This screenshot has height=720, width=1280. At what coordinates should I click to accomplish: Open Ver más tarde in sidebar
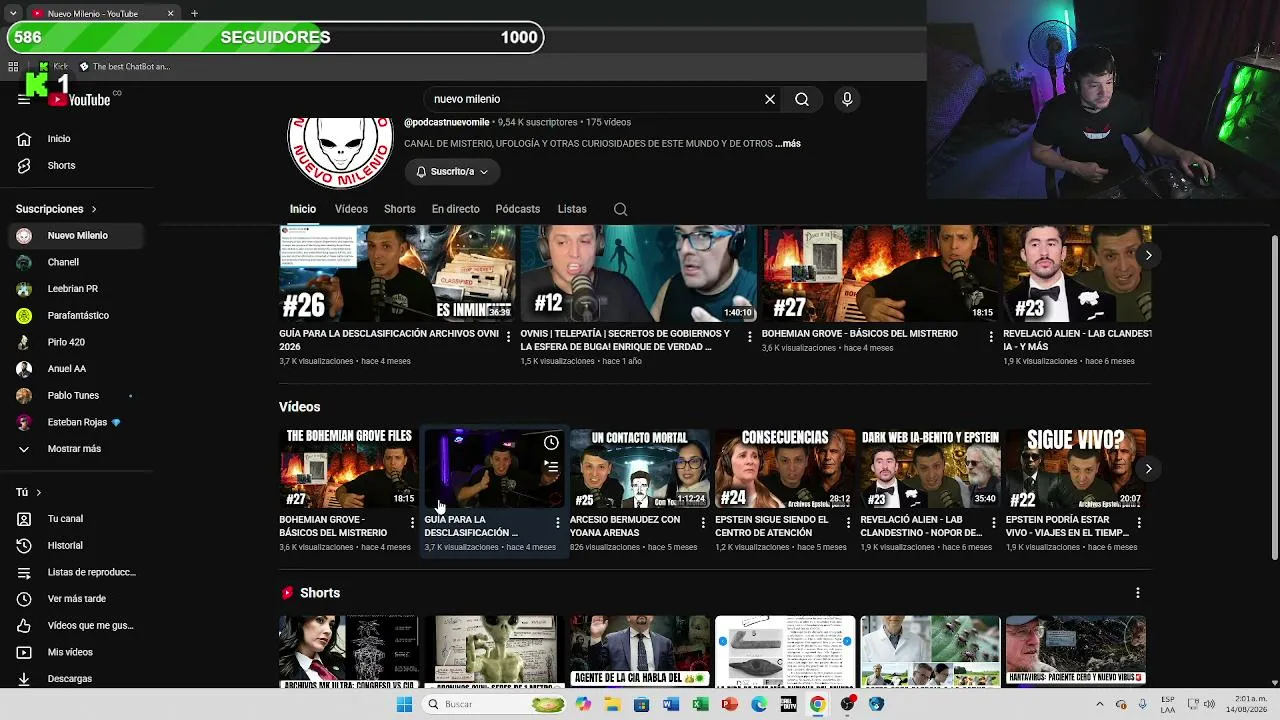76,598
